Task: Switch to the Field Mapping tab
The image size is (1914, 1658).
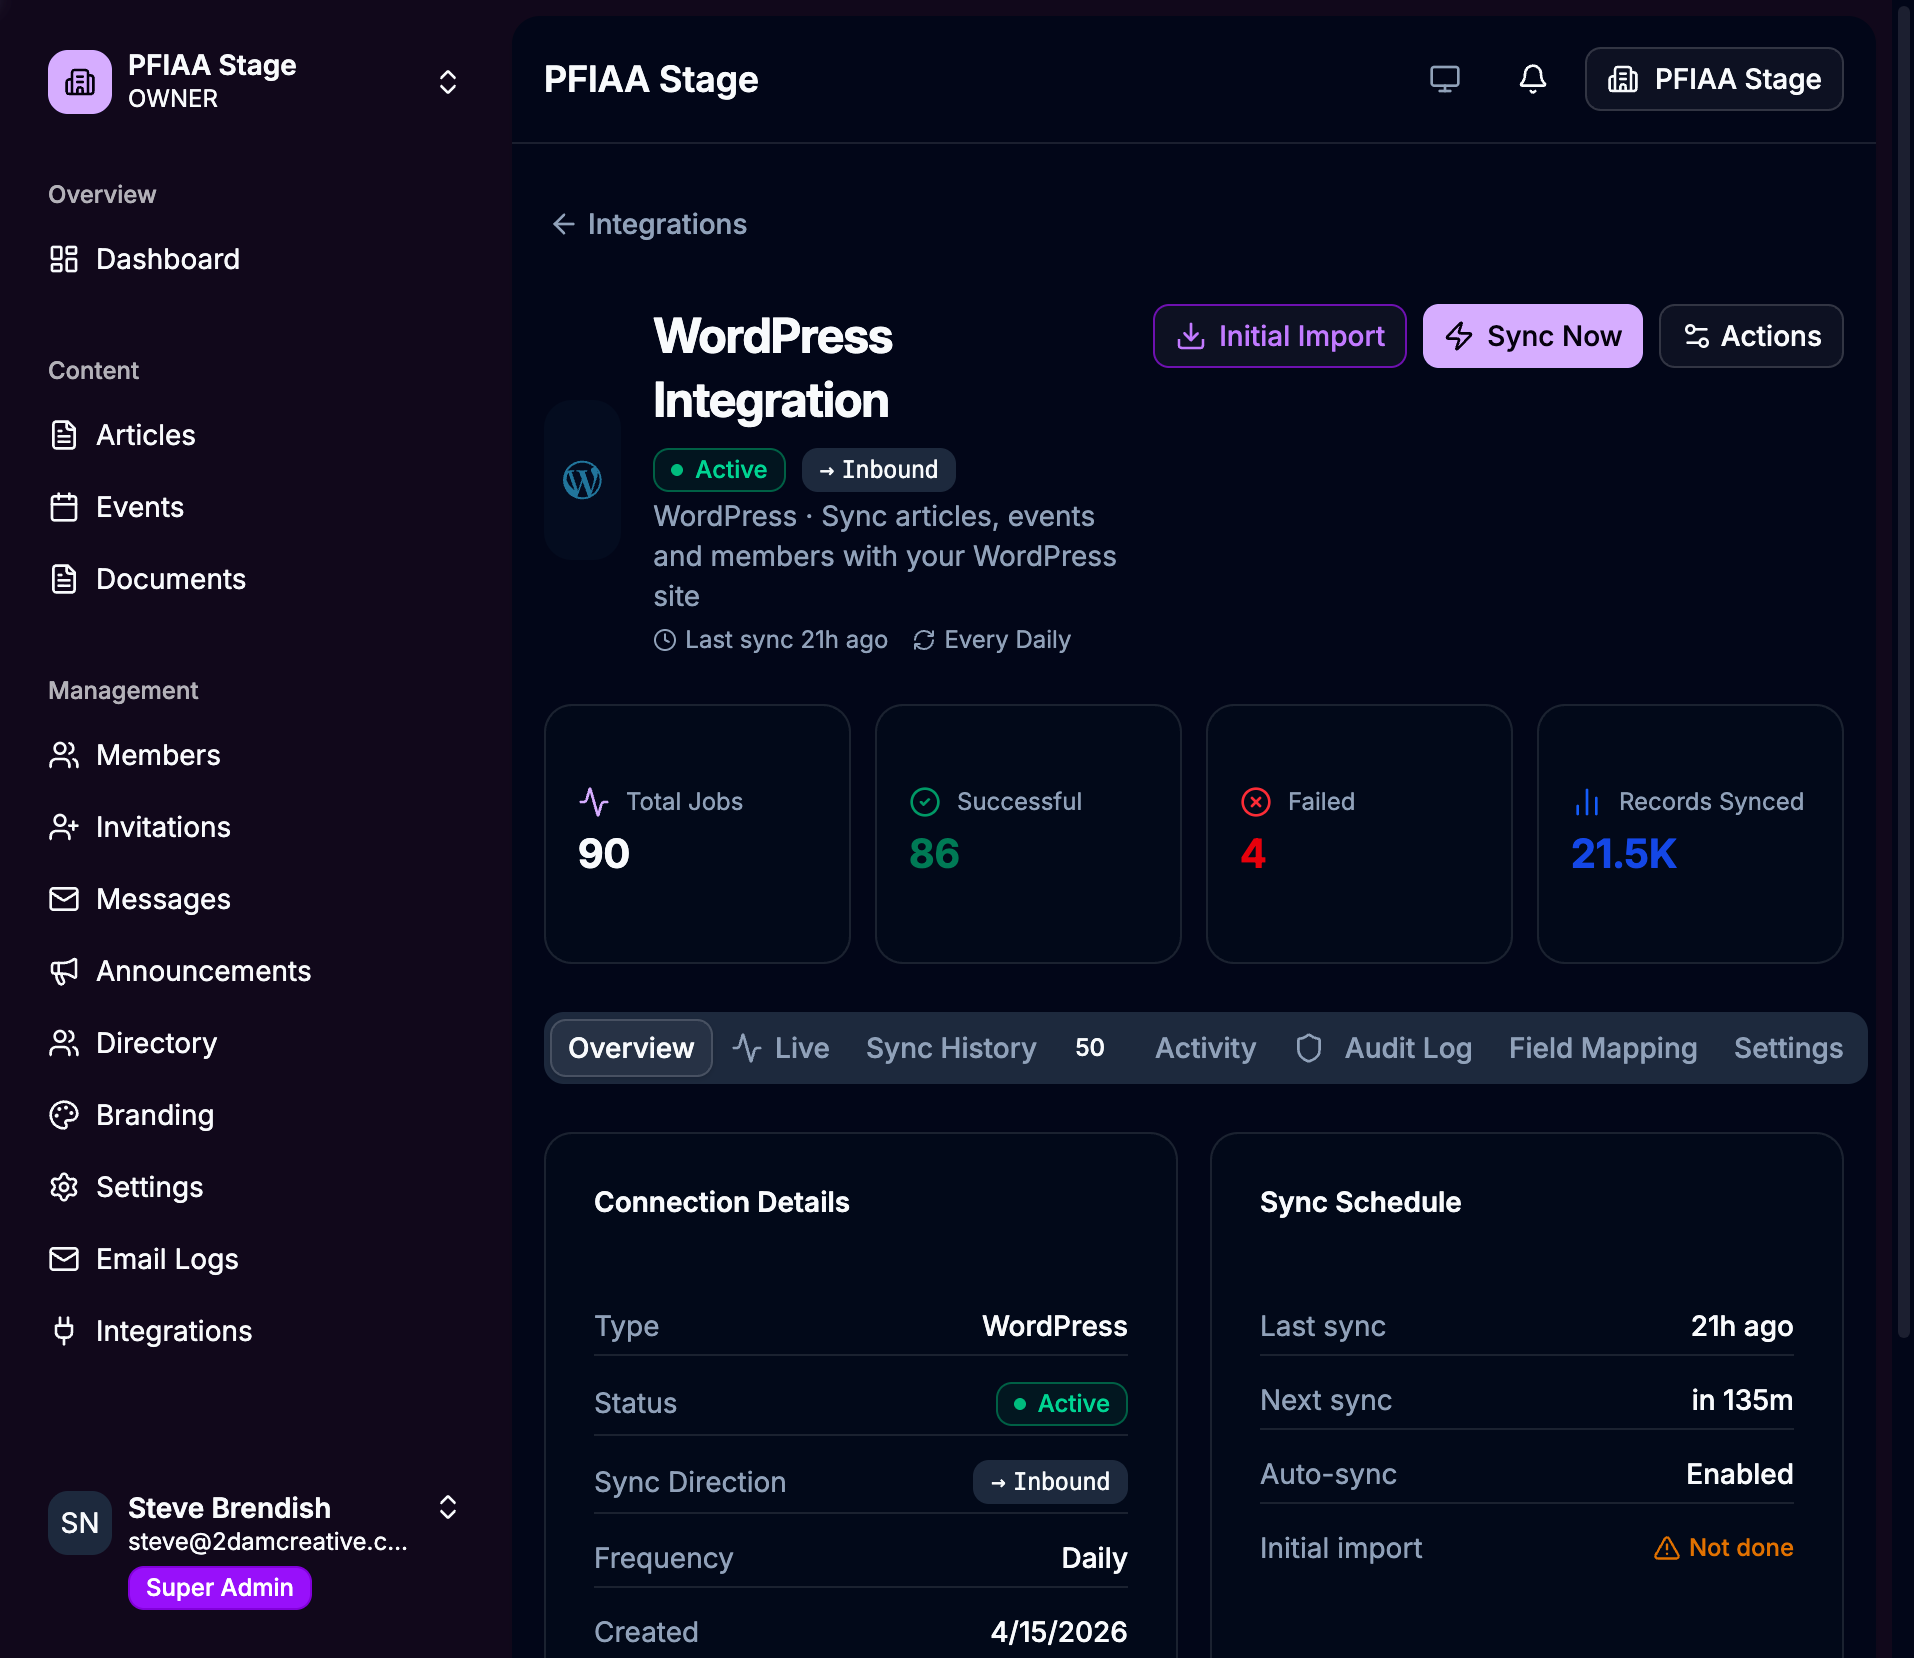Action: tap(1603, 1048)
